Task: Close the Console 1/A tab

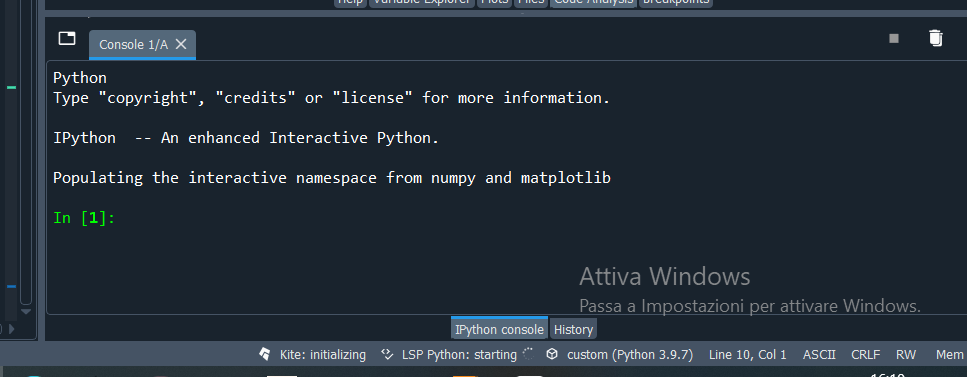Action: [181, 44]
